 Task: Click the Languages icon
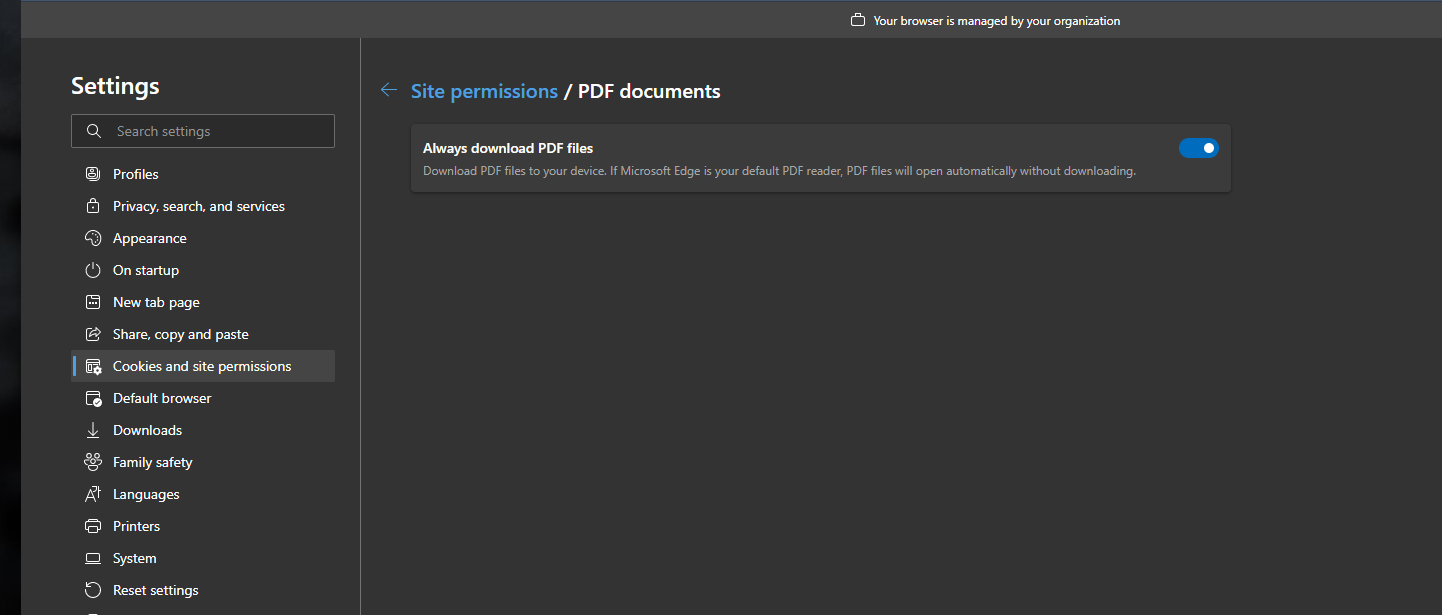point(93,494)
